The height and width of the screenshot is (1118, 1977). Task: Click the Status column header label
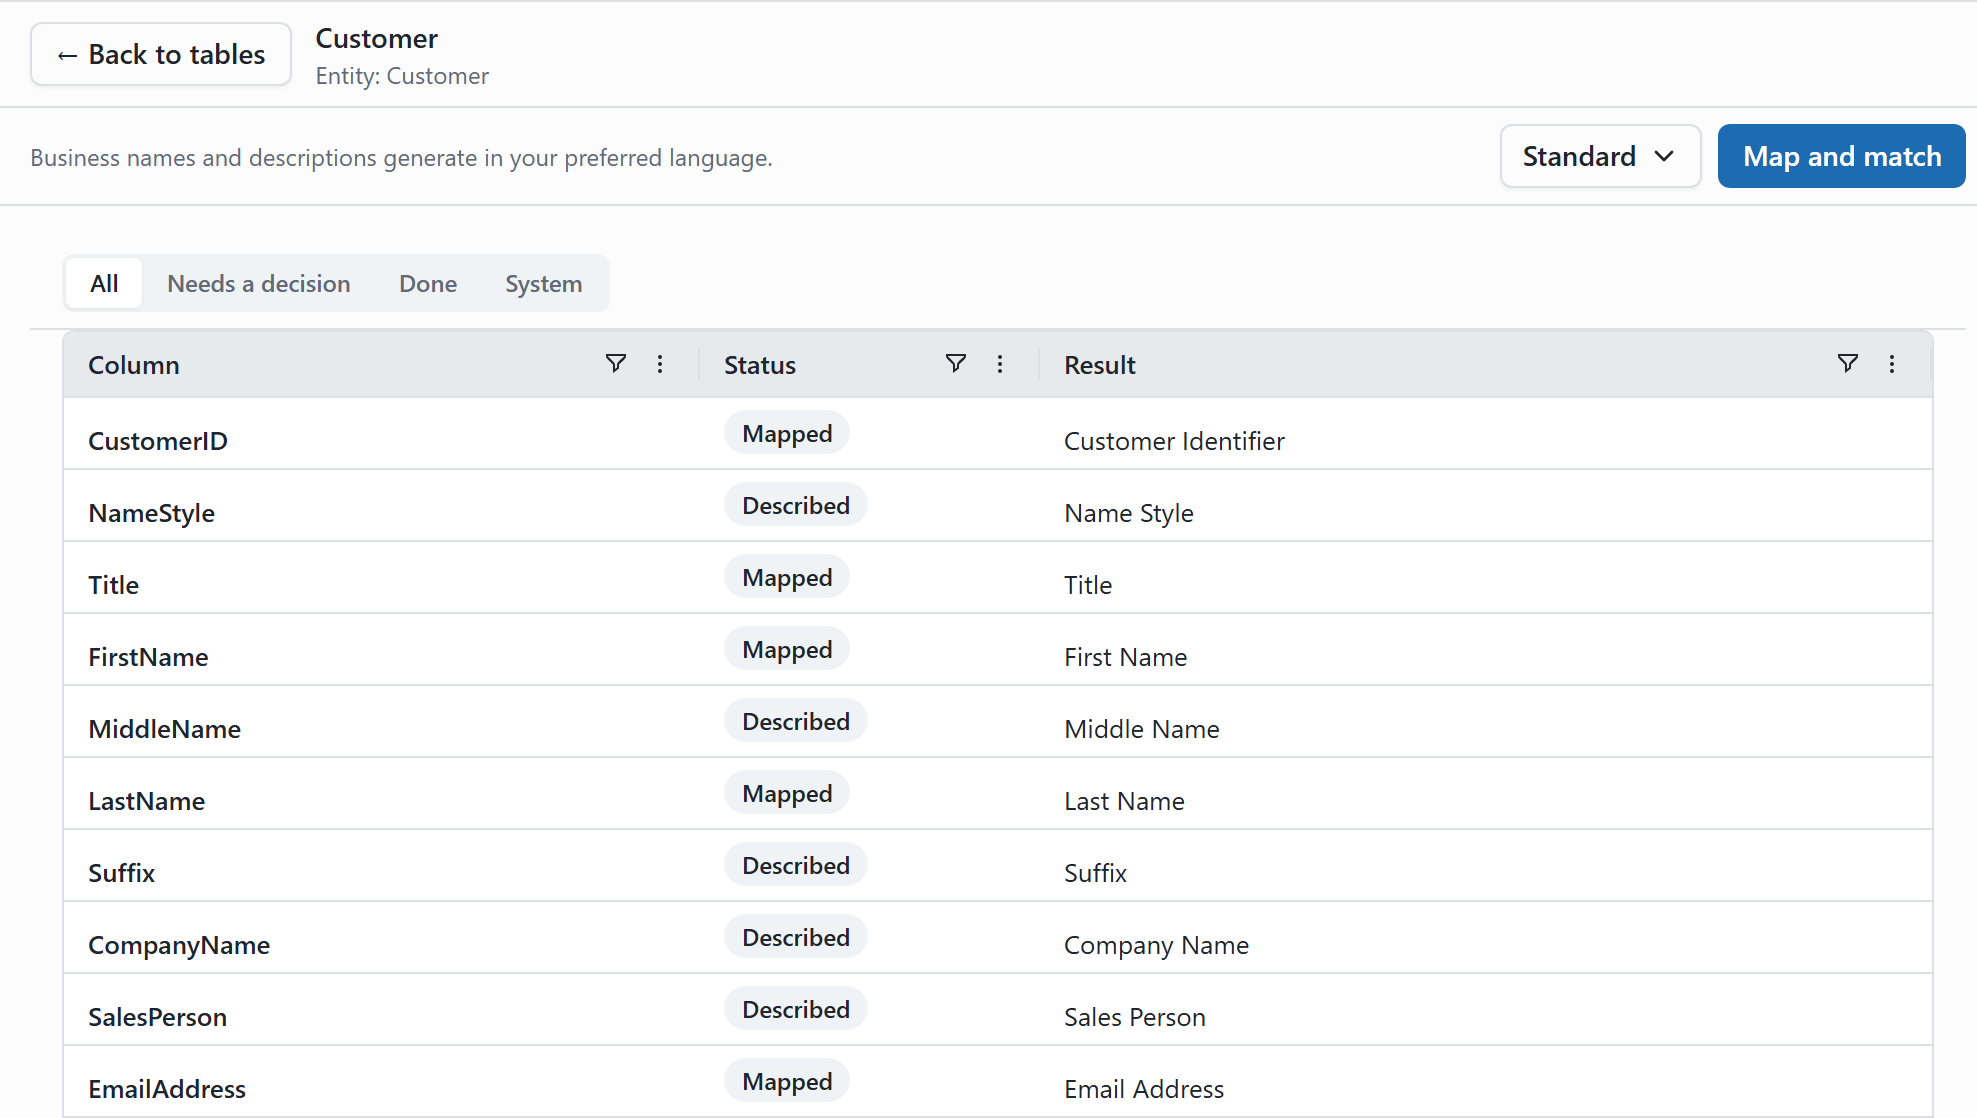759,365
